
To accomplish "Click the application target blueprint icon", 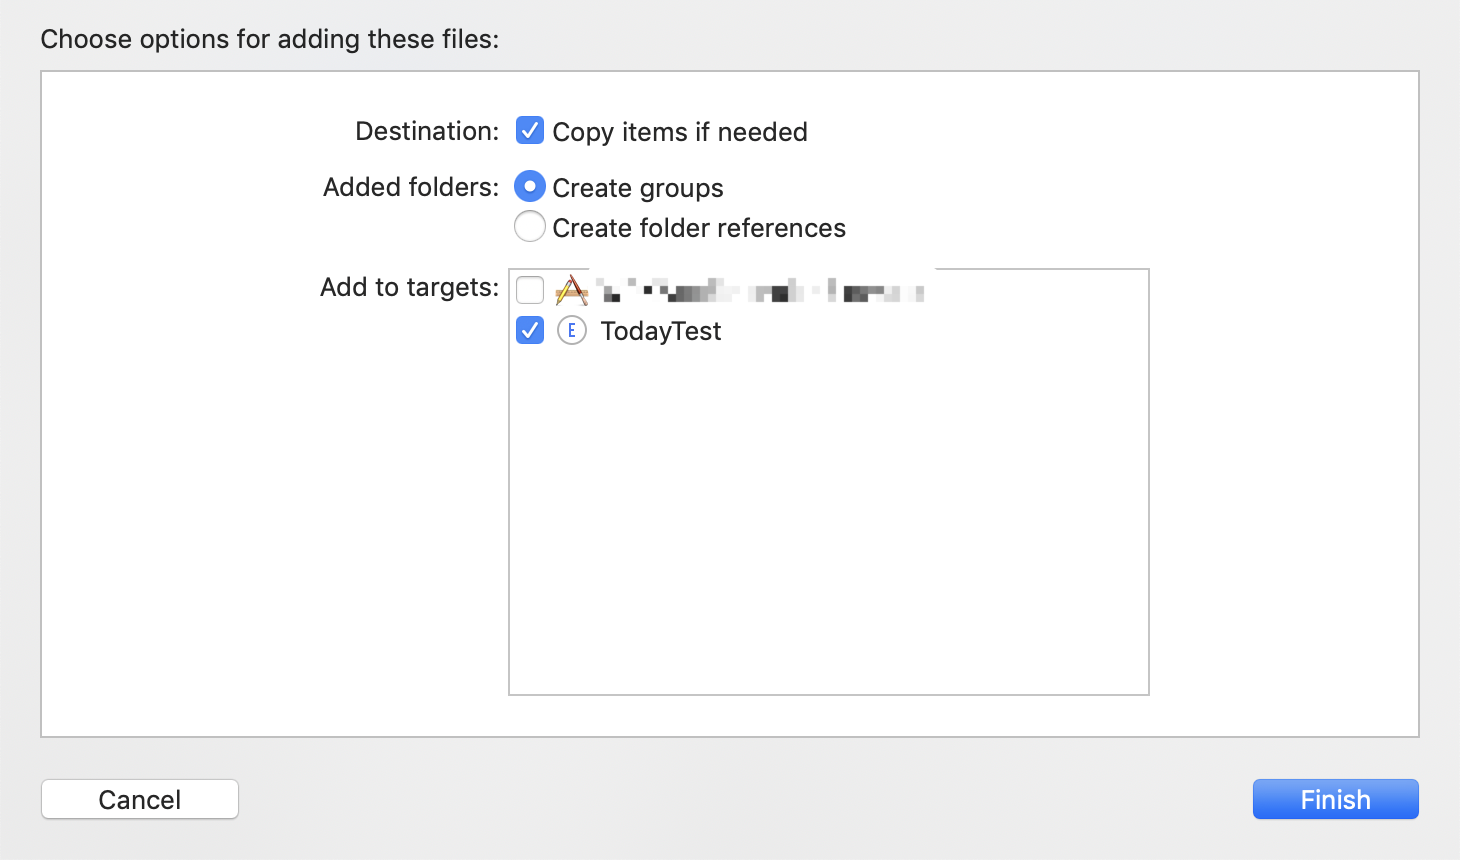I will pyautogui.click(x=571, y=291).
